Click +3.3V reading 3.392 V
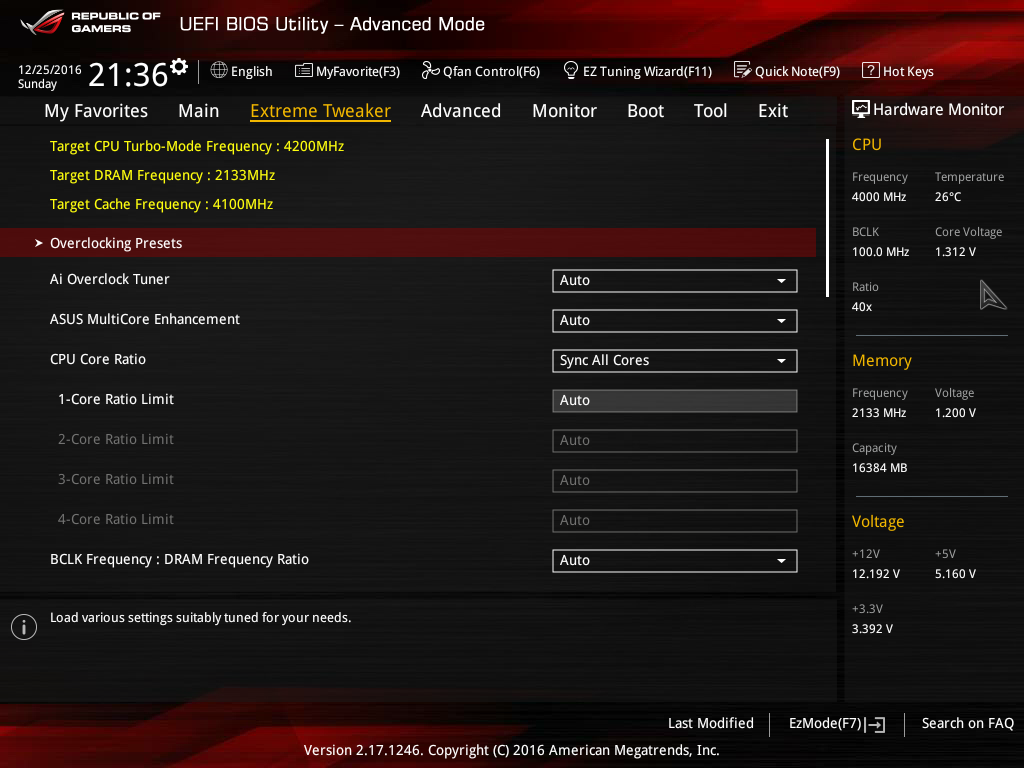The width and height of the screenshot is (1024, 768). 872,628
